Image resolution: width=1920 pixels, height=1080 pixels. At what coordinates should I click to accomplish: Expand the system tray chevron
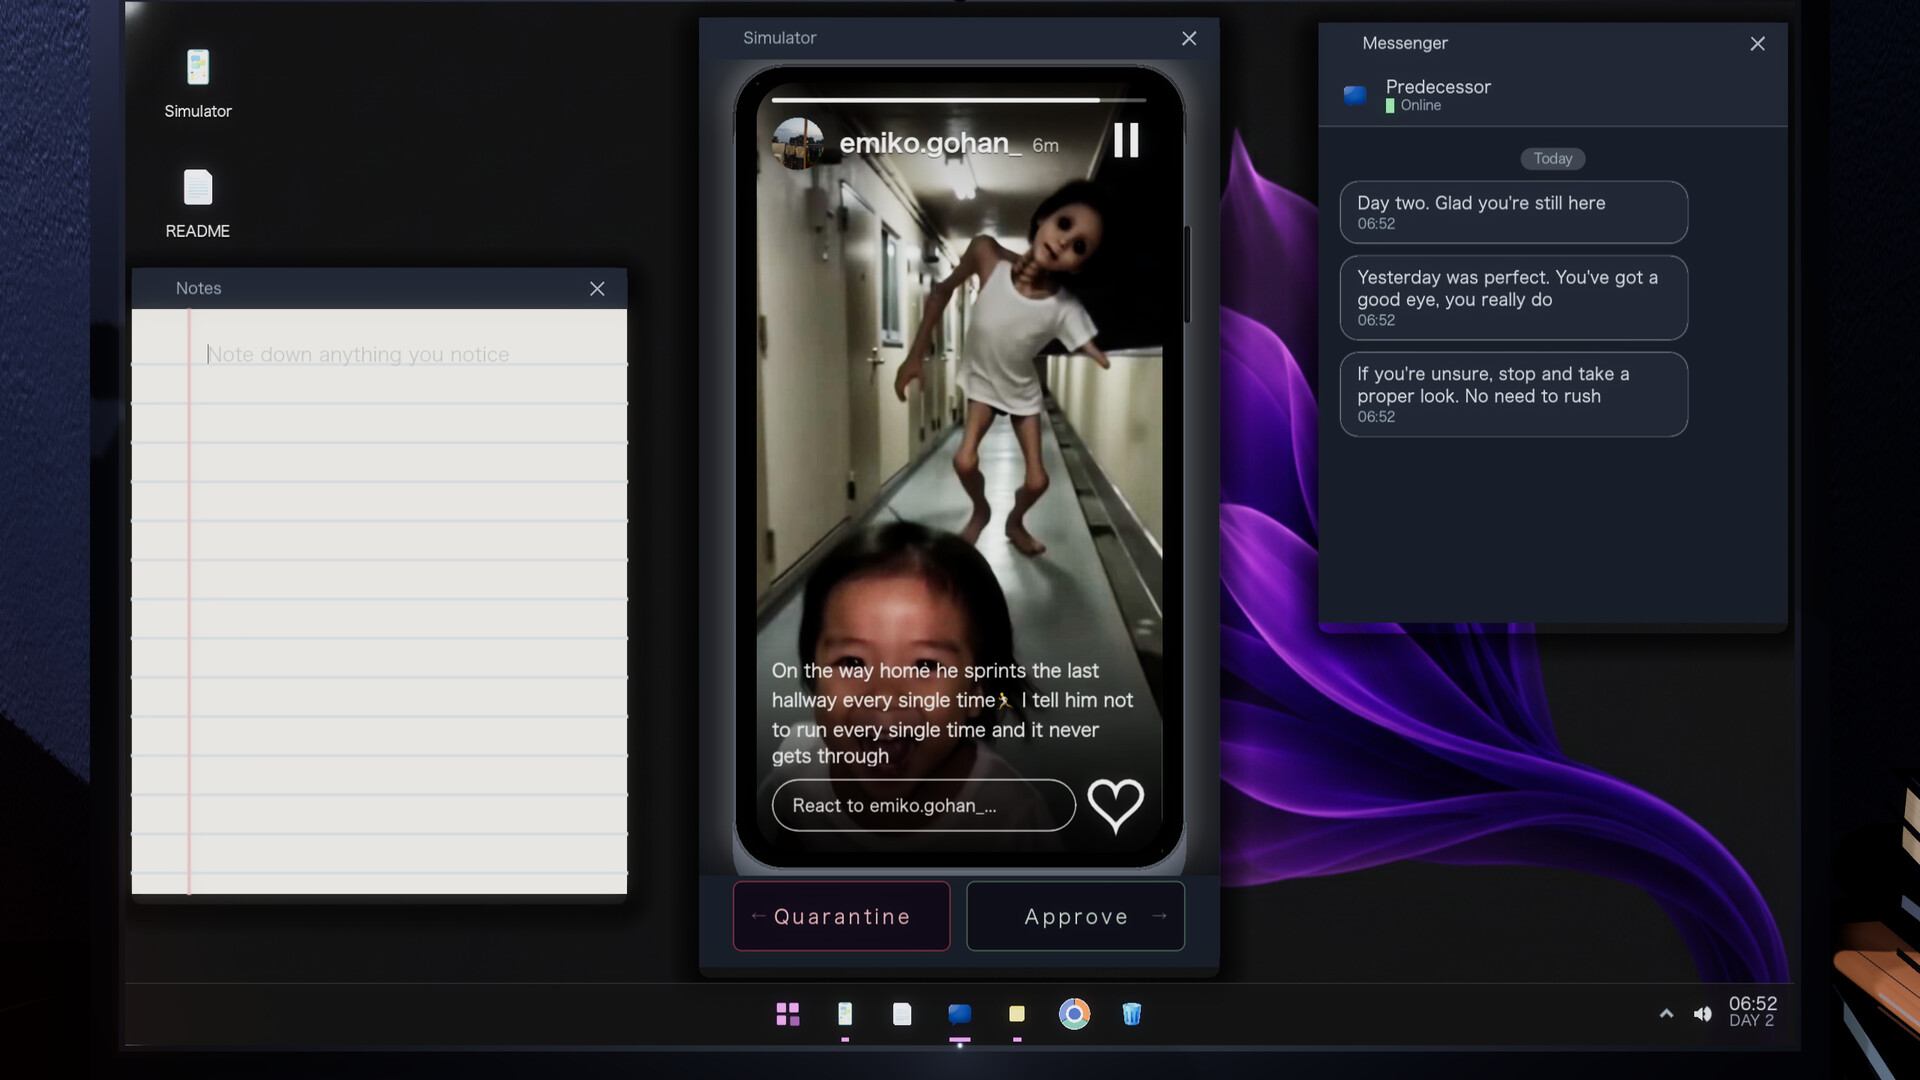pyautogui.click(x=1666, y=1014)
